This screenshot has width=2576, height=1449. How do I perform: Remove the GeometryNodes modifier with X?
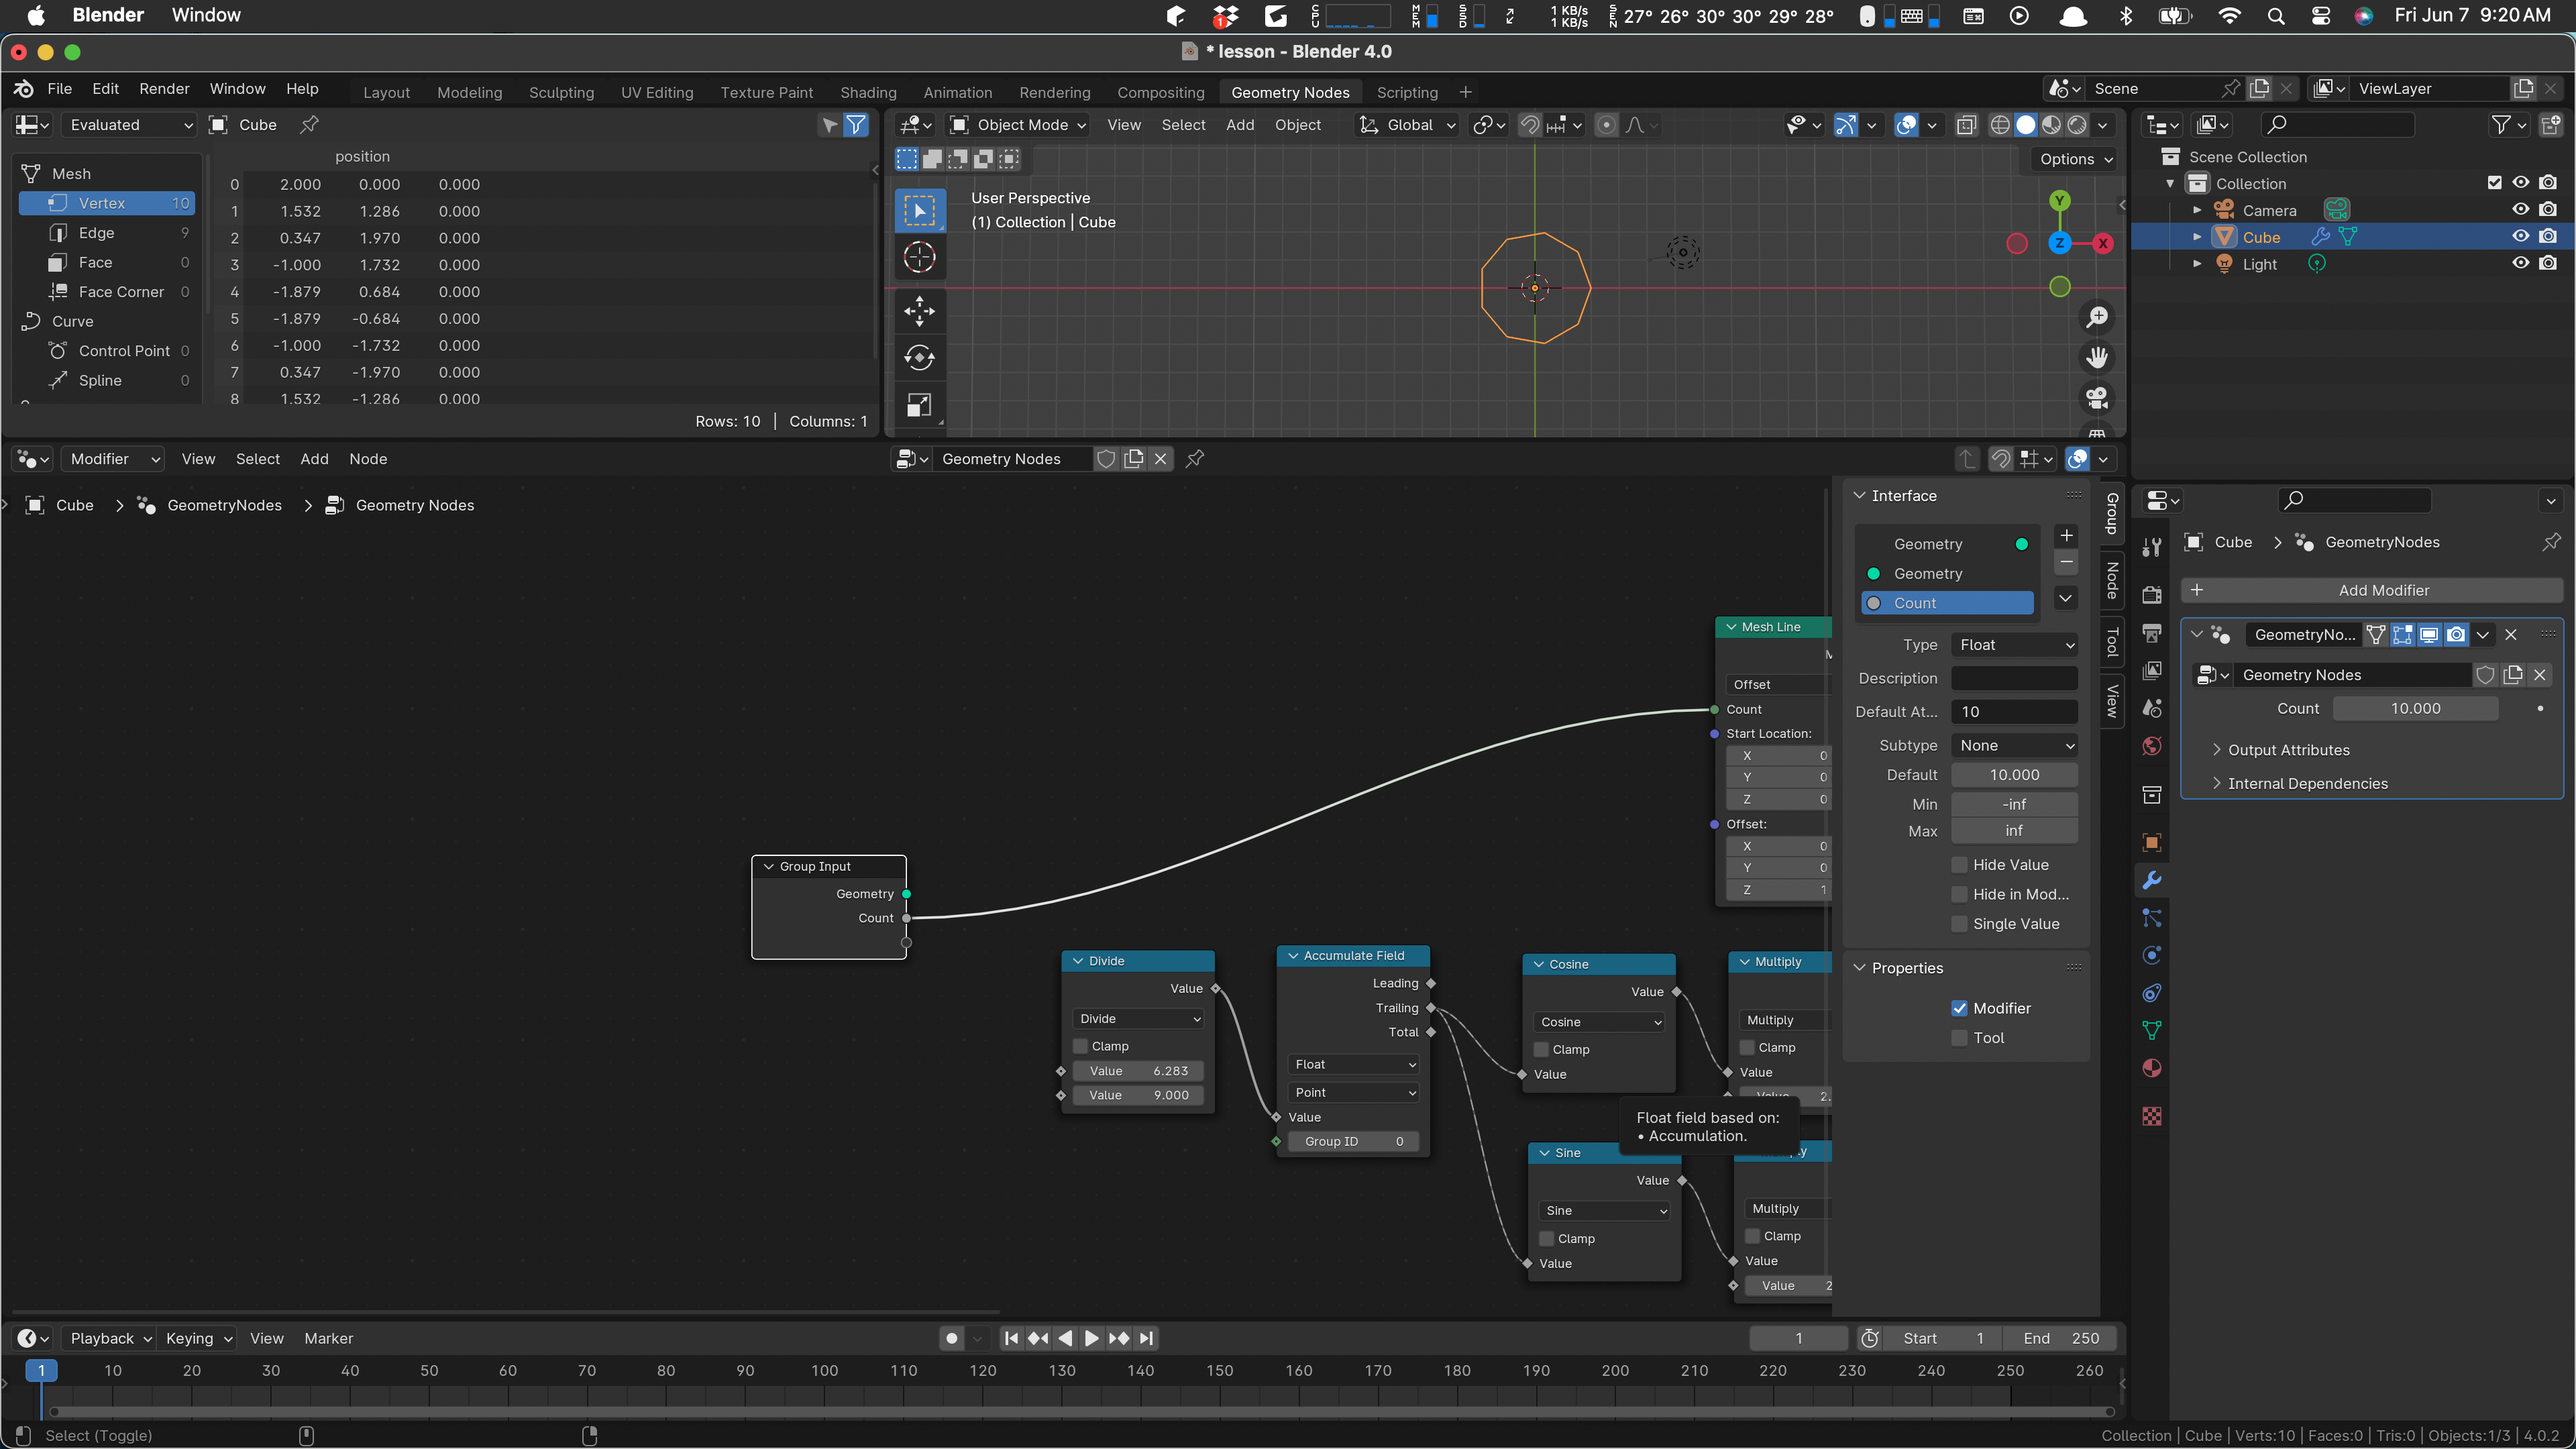(x=2511, y=634)
